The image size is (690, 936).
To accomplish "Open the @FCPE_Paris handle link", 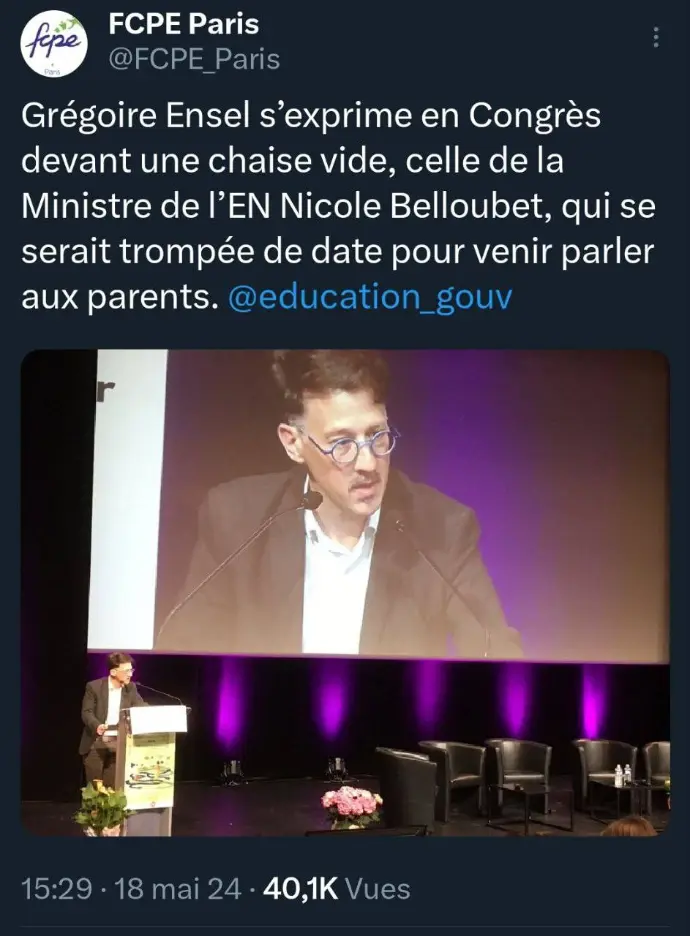I will (x=194, y=59).
